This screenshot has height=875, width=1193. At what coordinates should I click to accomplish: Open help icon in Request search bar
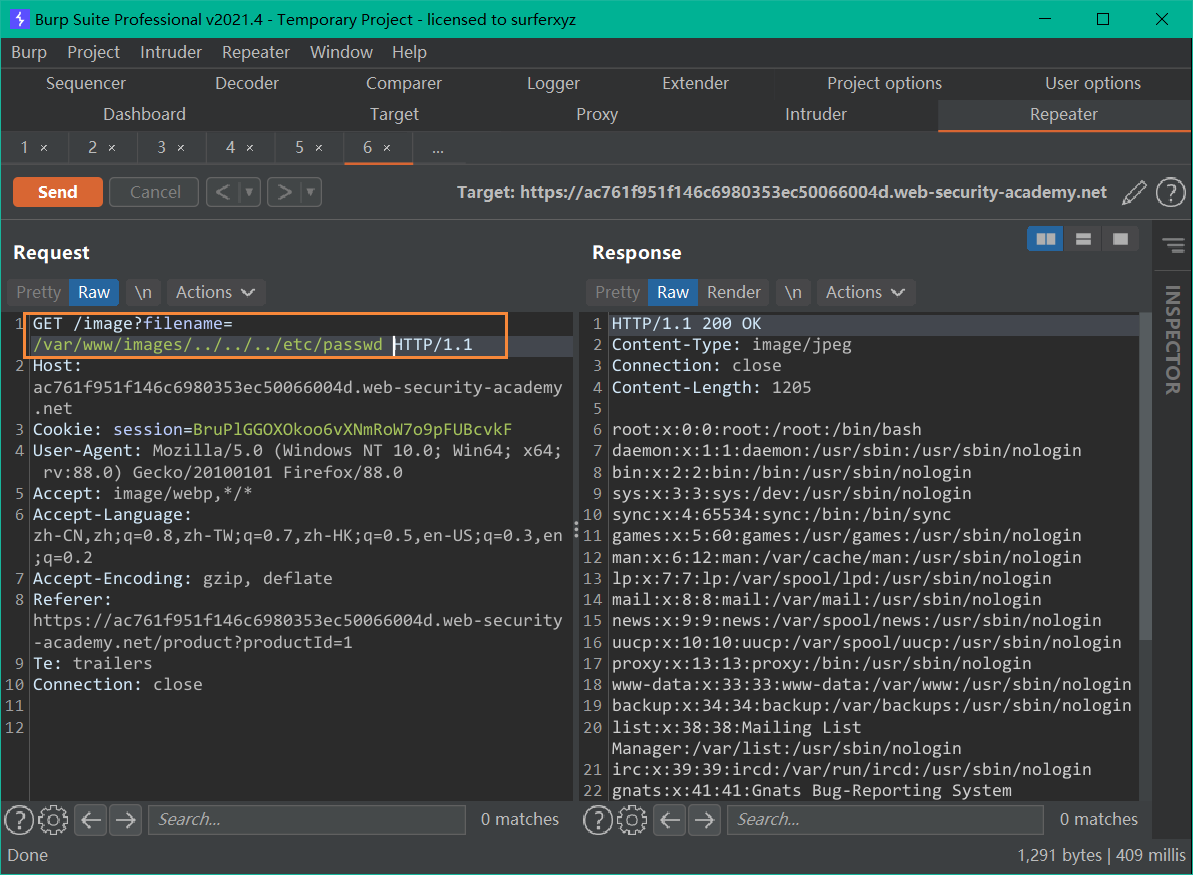pyautogui.click(x=19, y=819)
